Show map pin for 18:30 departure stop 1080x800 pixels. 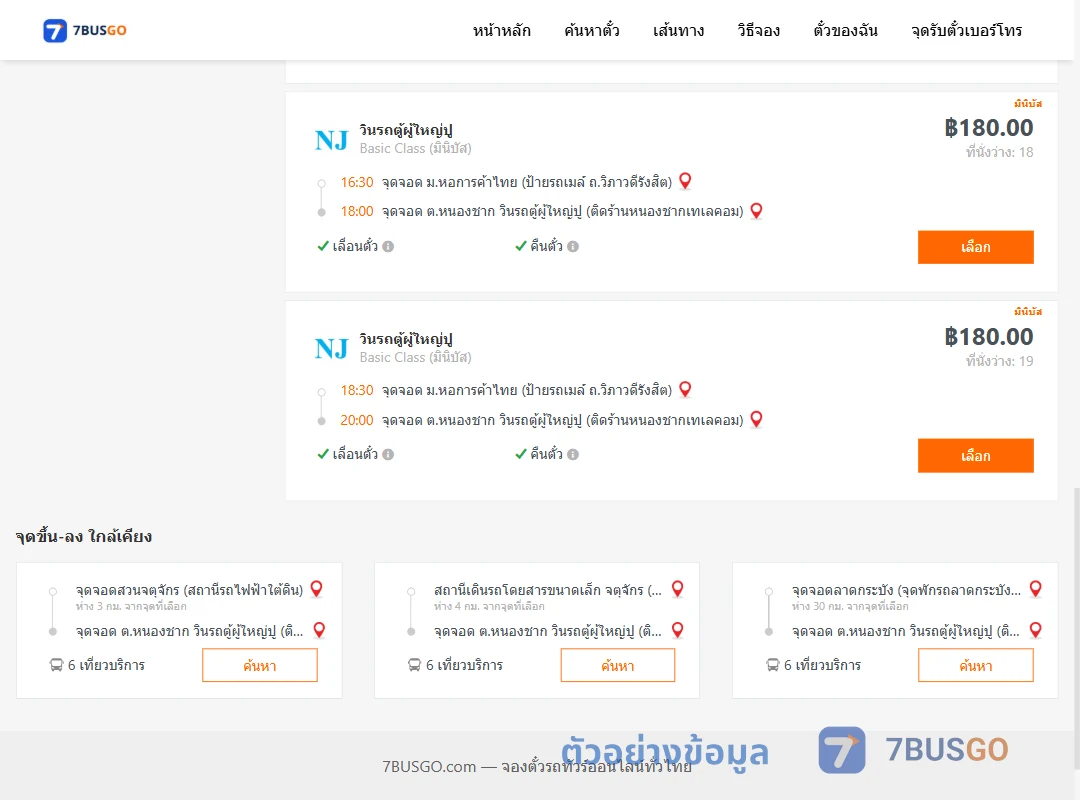click(685, 389)
